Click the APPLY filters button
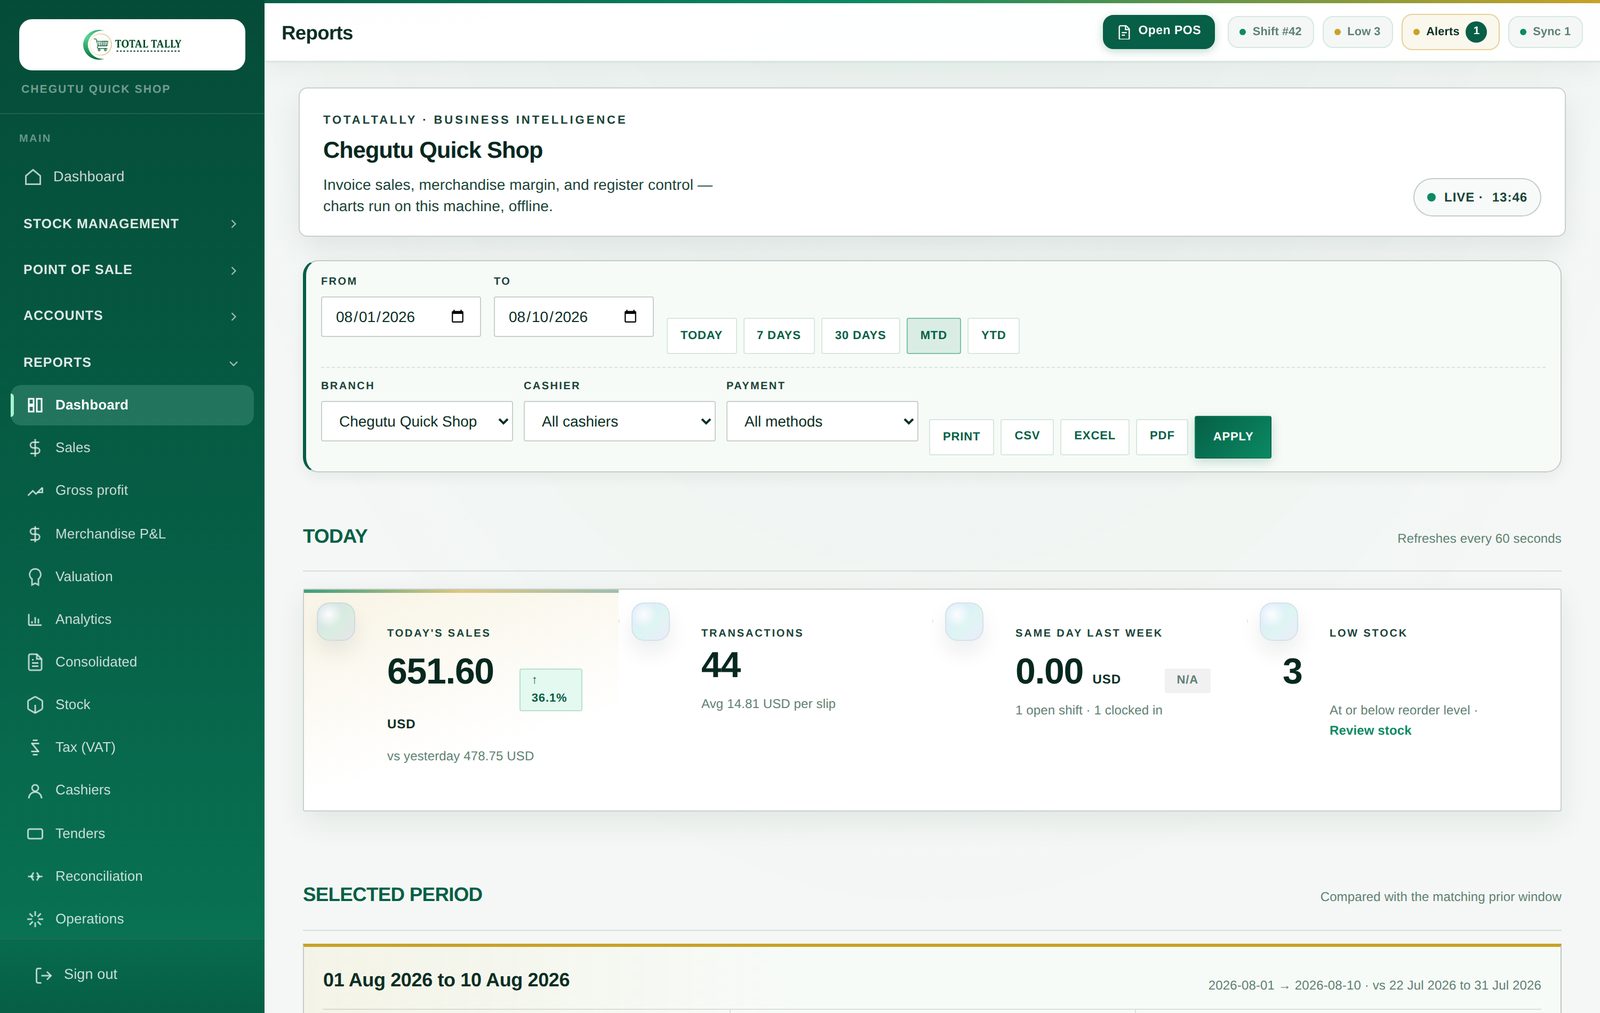Viewport: 1600px width, 1013px height. [1233, 437]
